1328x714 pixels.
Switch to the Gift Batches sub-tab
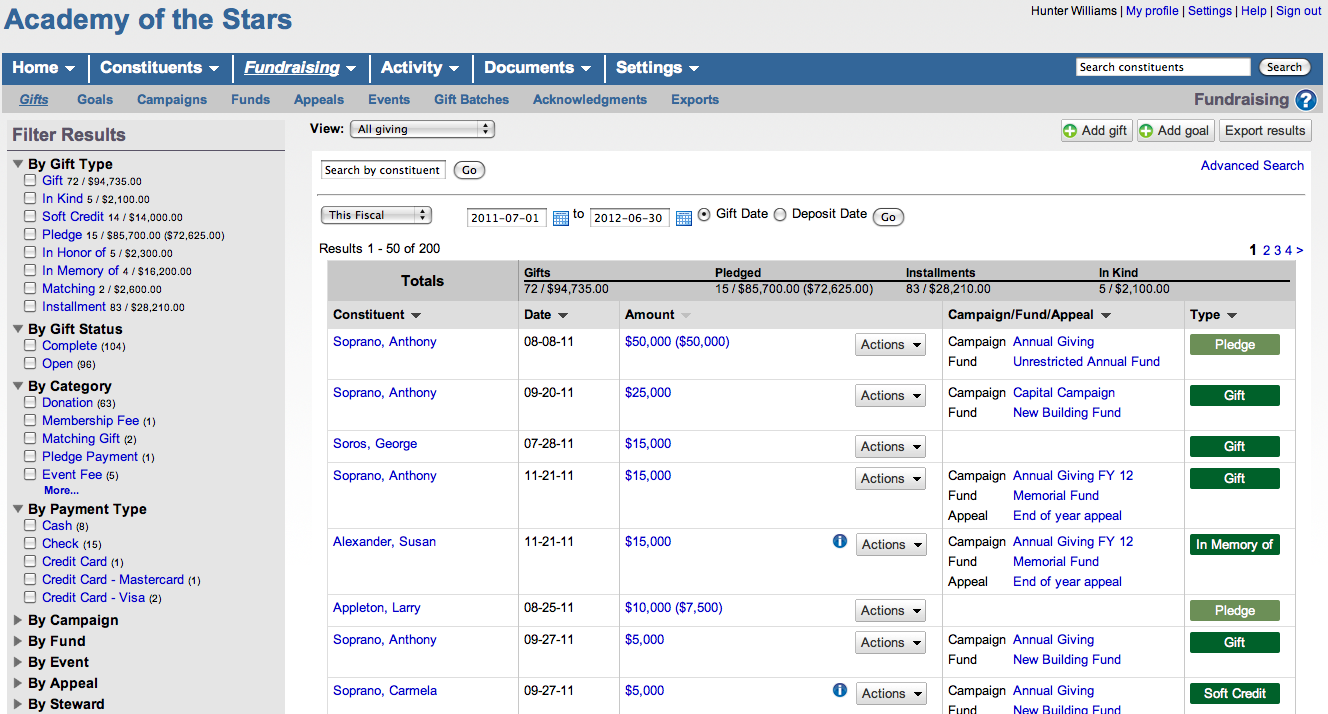471,100
